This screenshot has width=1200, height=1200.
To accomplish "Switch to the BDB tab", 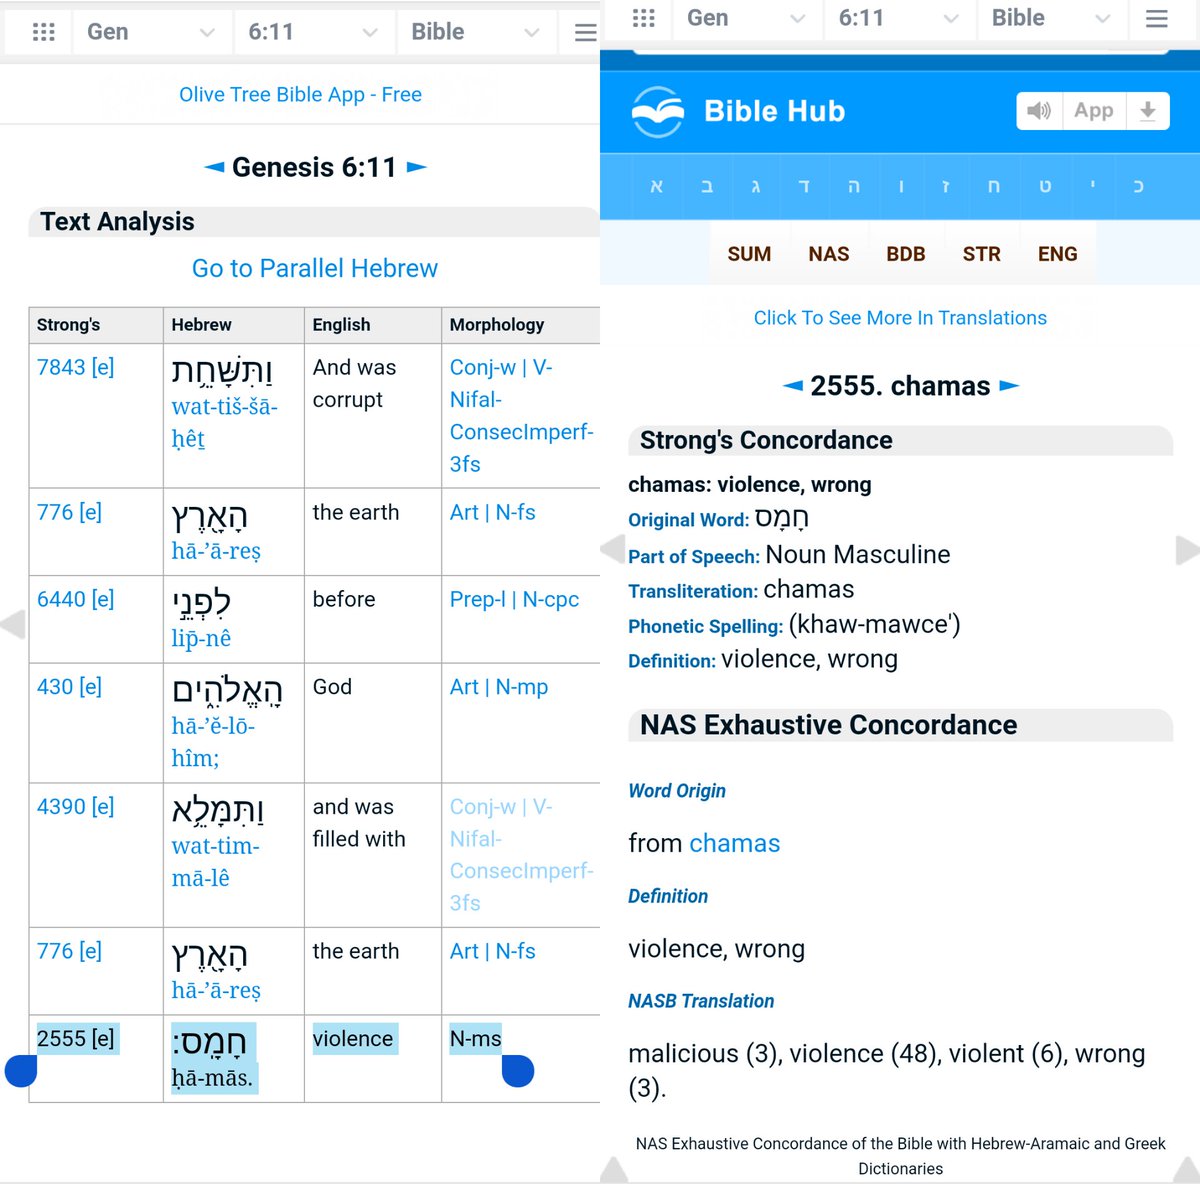I will click(905, 254).
